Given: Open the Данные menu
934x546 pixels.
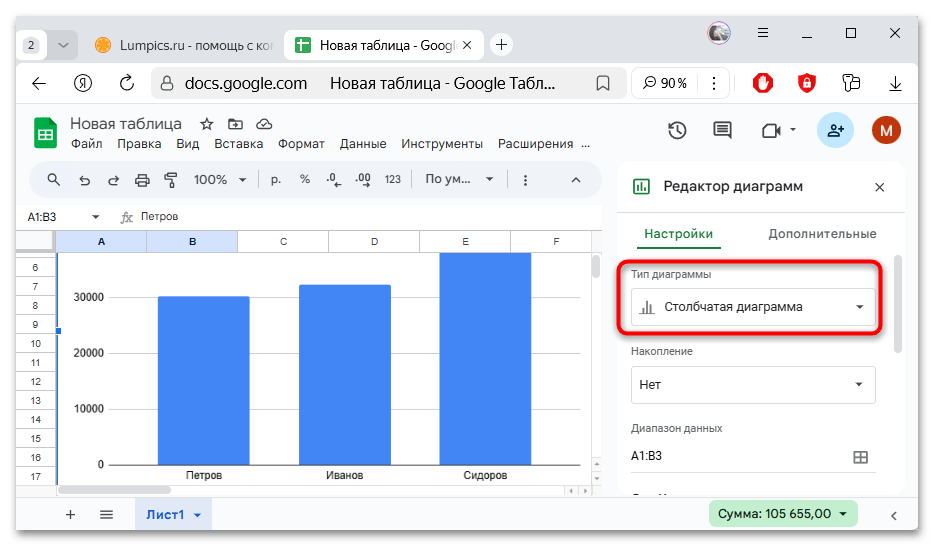Looking at the screenshot, I should (363, 144).
